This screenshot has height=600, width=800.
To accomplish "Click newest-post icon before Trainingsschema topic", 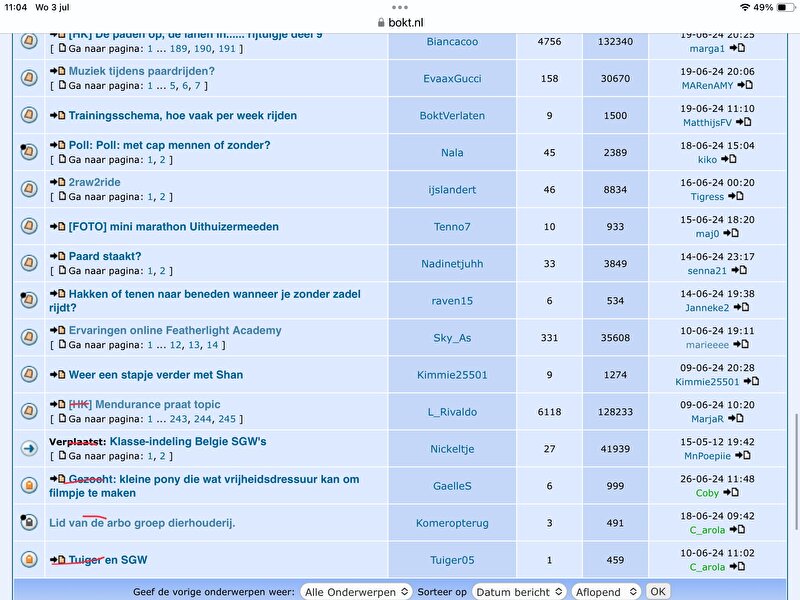I will [x=58, y=115].
